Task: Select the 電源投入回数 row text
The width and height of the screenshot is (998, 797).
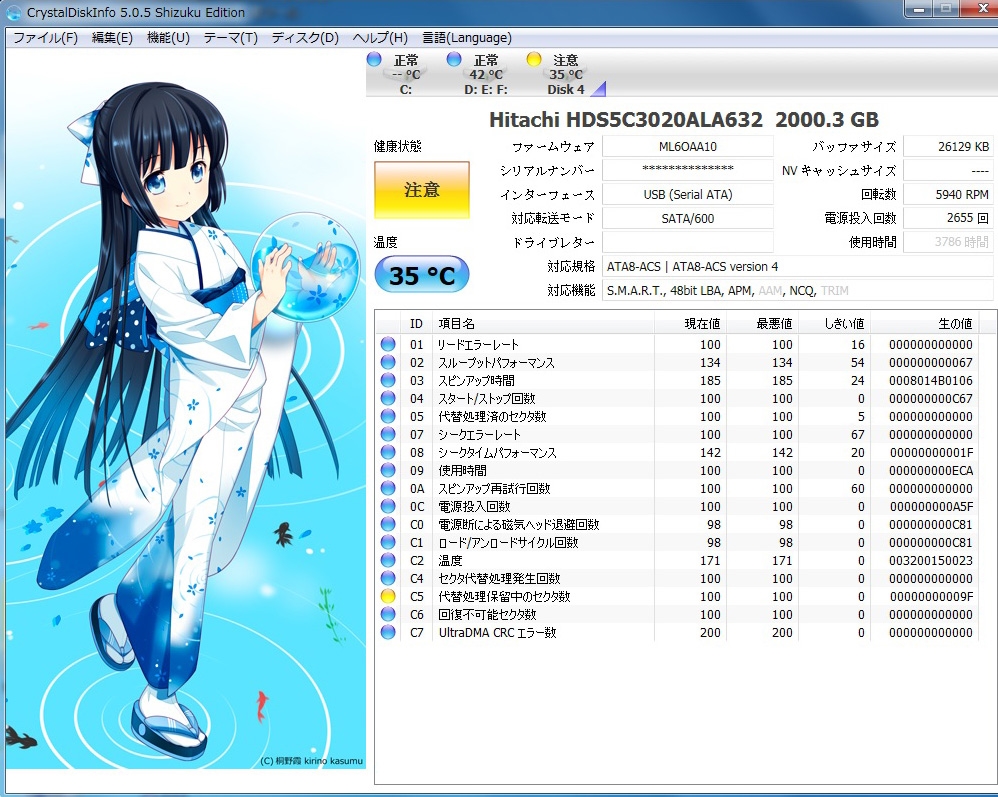Action: click(474, 506)
